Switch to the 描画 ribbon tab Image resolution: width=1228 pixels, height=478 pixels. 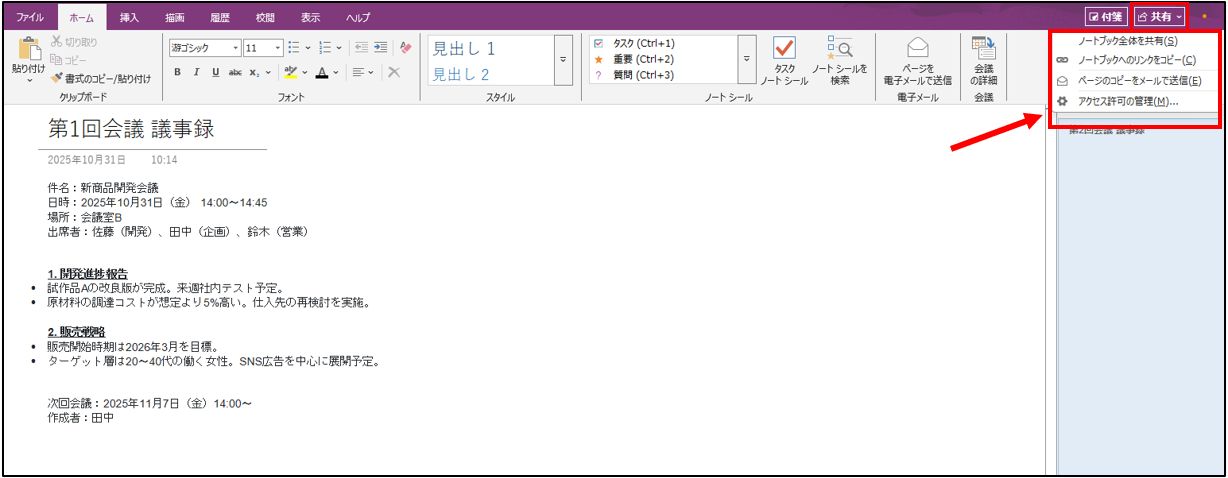click(175, 17)
